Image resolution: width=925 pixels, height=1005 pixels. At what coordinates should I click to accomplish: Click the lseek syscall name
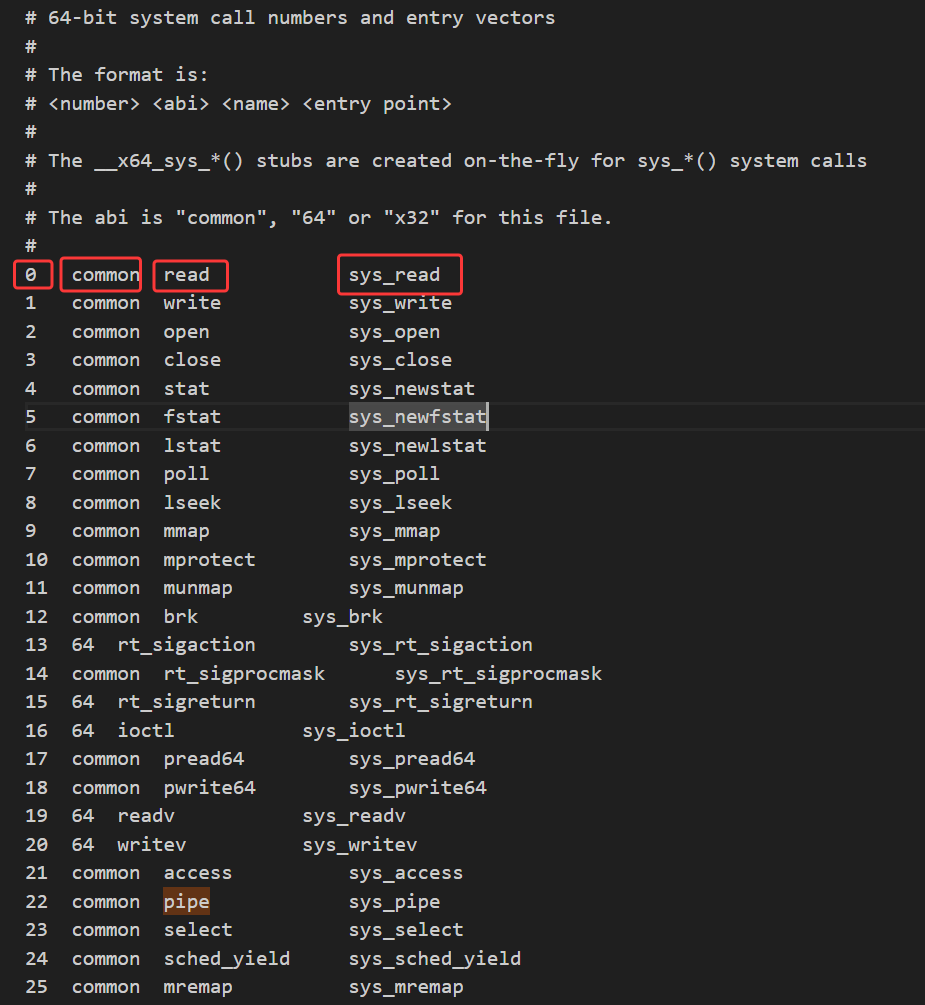(x=192, y=503)
